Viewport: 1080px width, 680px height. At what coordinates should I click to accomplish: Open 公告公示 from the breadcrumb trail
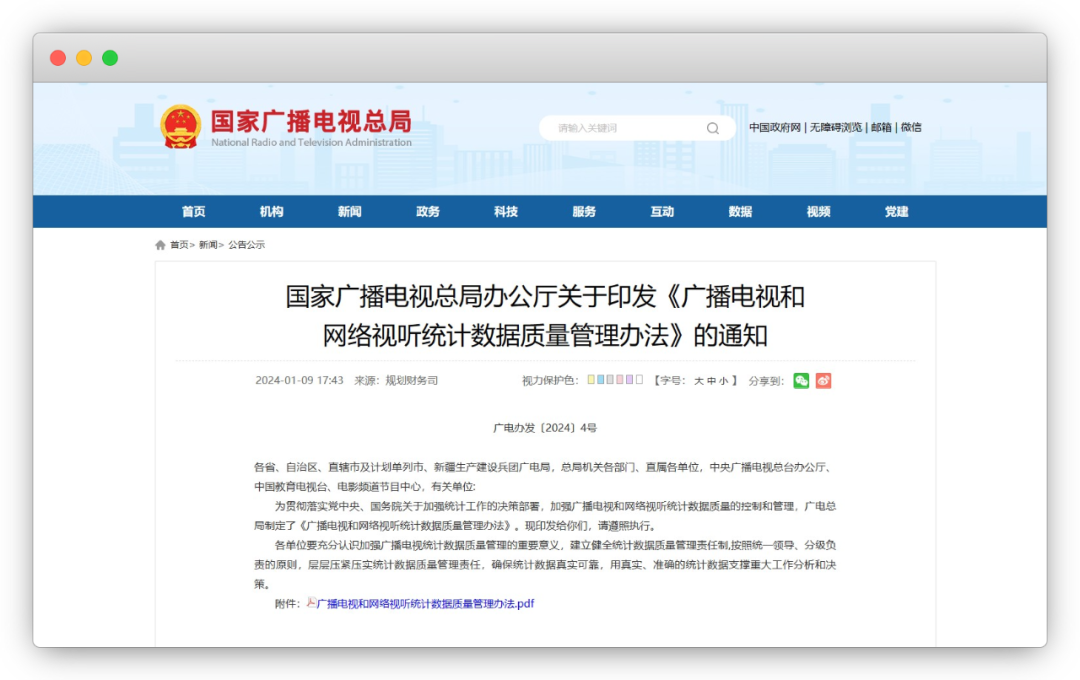[x=244, y=244]
